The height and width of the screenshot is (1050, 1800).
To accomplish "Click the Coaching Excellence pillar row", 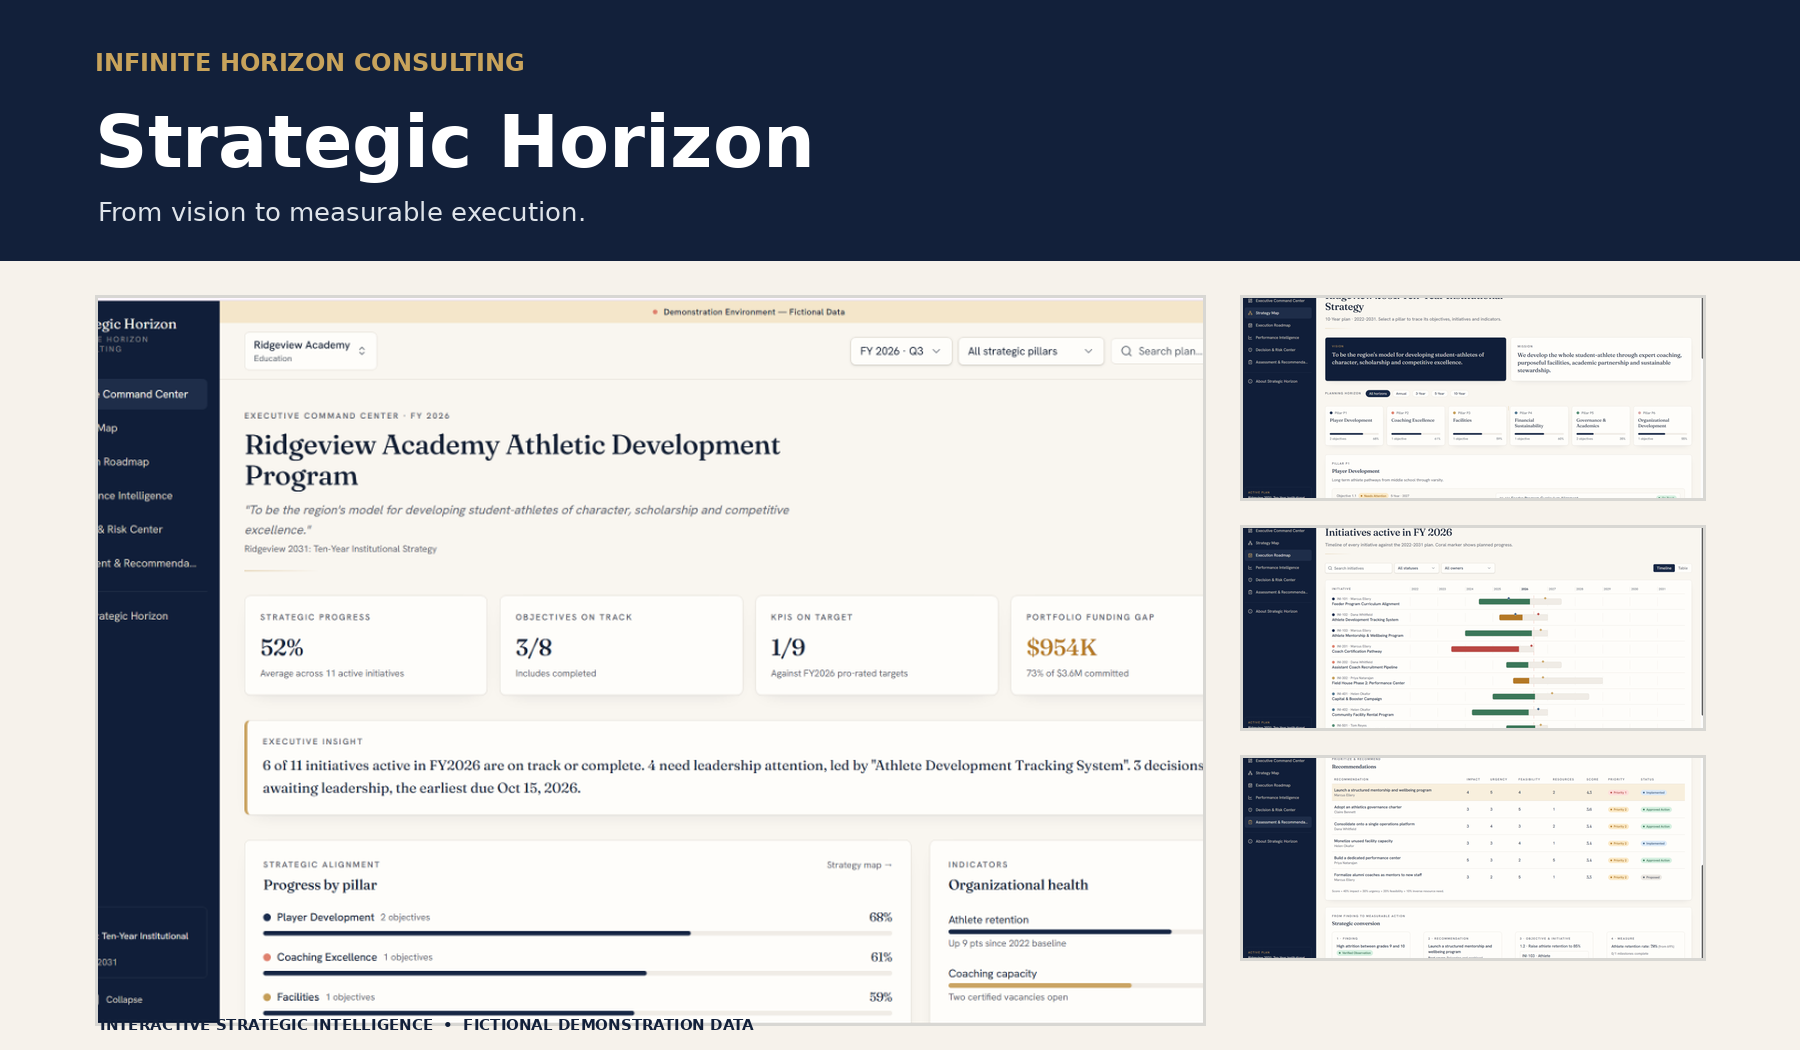I will [x=577, y=964].
